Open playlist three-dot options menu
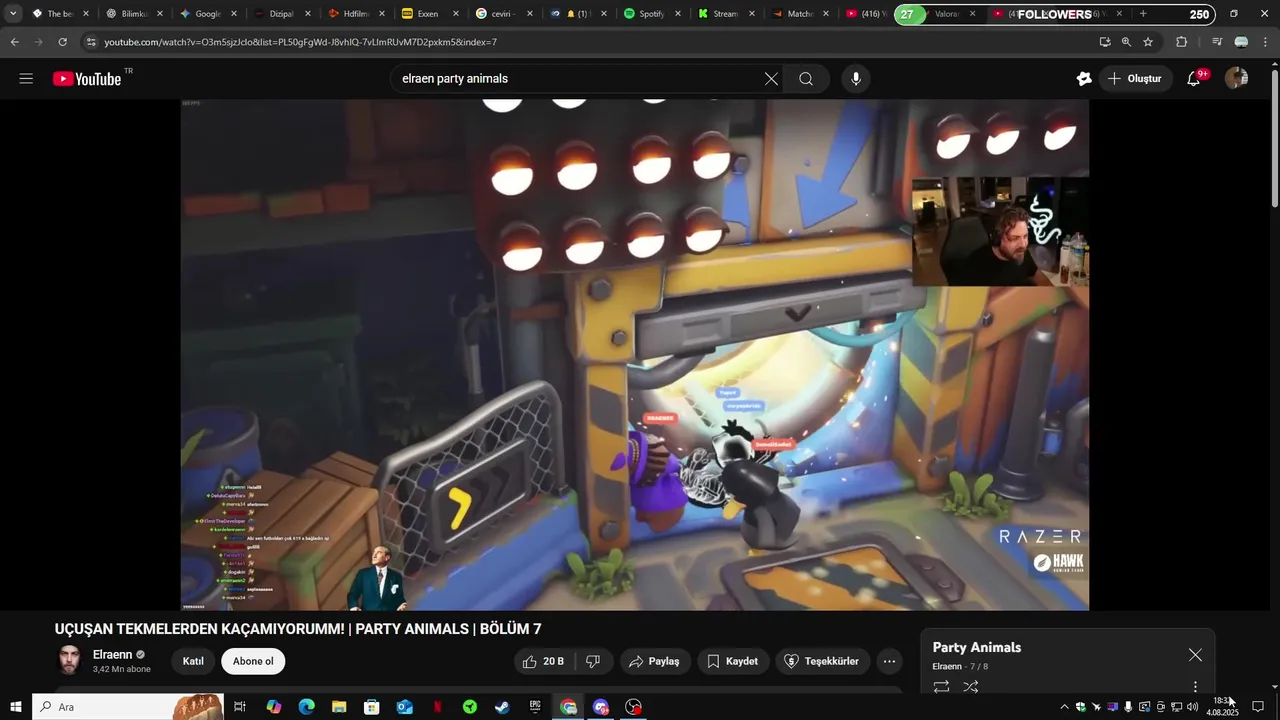Image resolution: width=1280 pixels, height=720 pixels. 1195,687
